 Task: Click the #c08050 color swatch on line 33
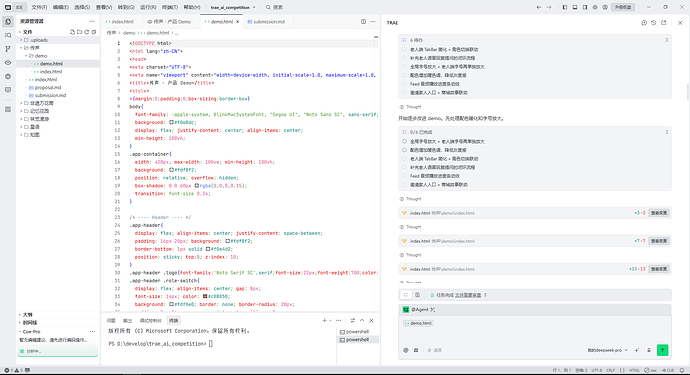point(205,297)
